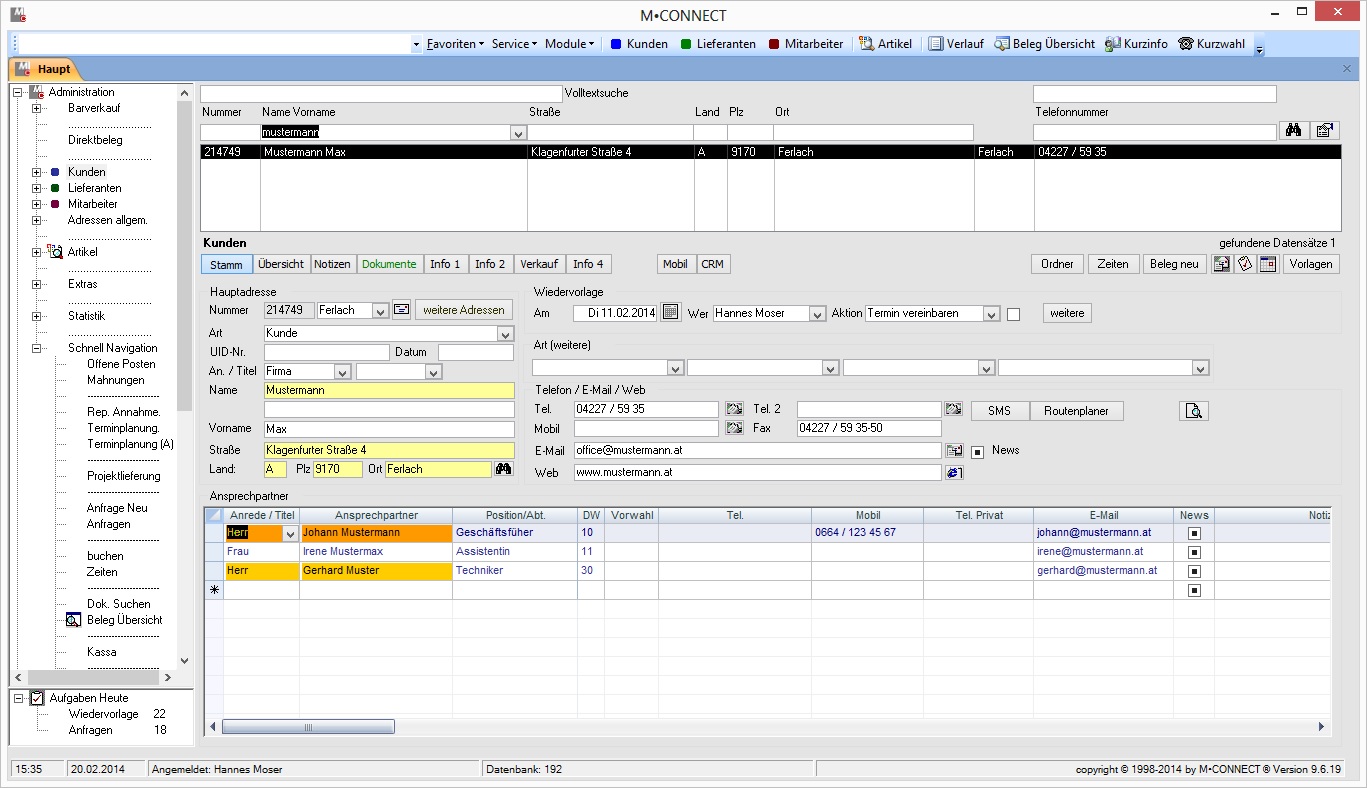This screenshot has width=1367, height=788.
Task: Open the Art dropdown showing Kunde
Action: (x=505, y=334)
